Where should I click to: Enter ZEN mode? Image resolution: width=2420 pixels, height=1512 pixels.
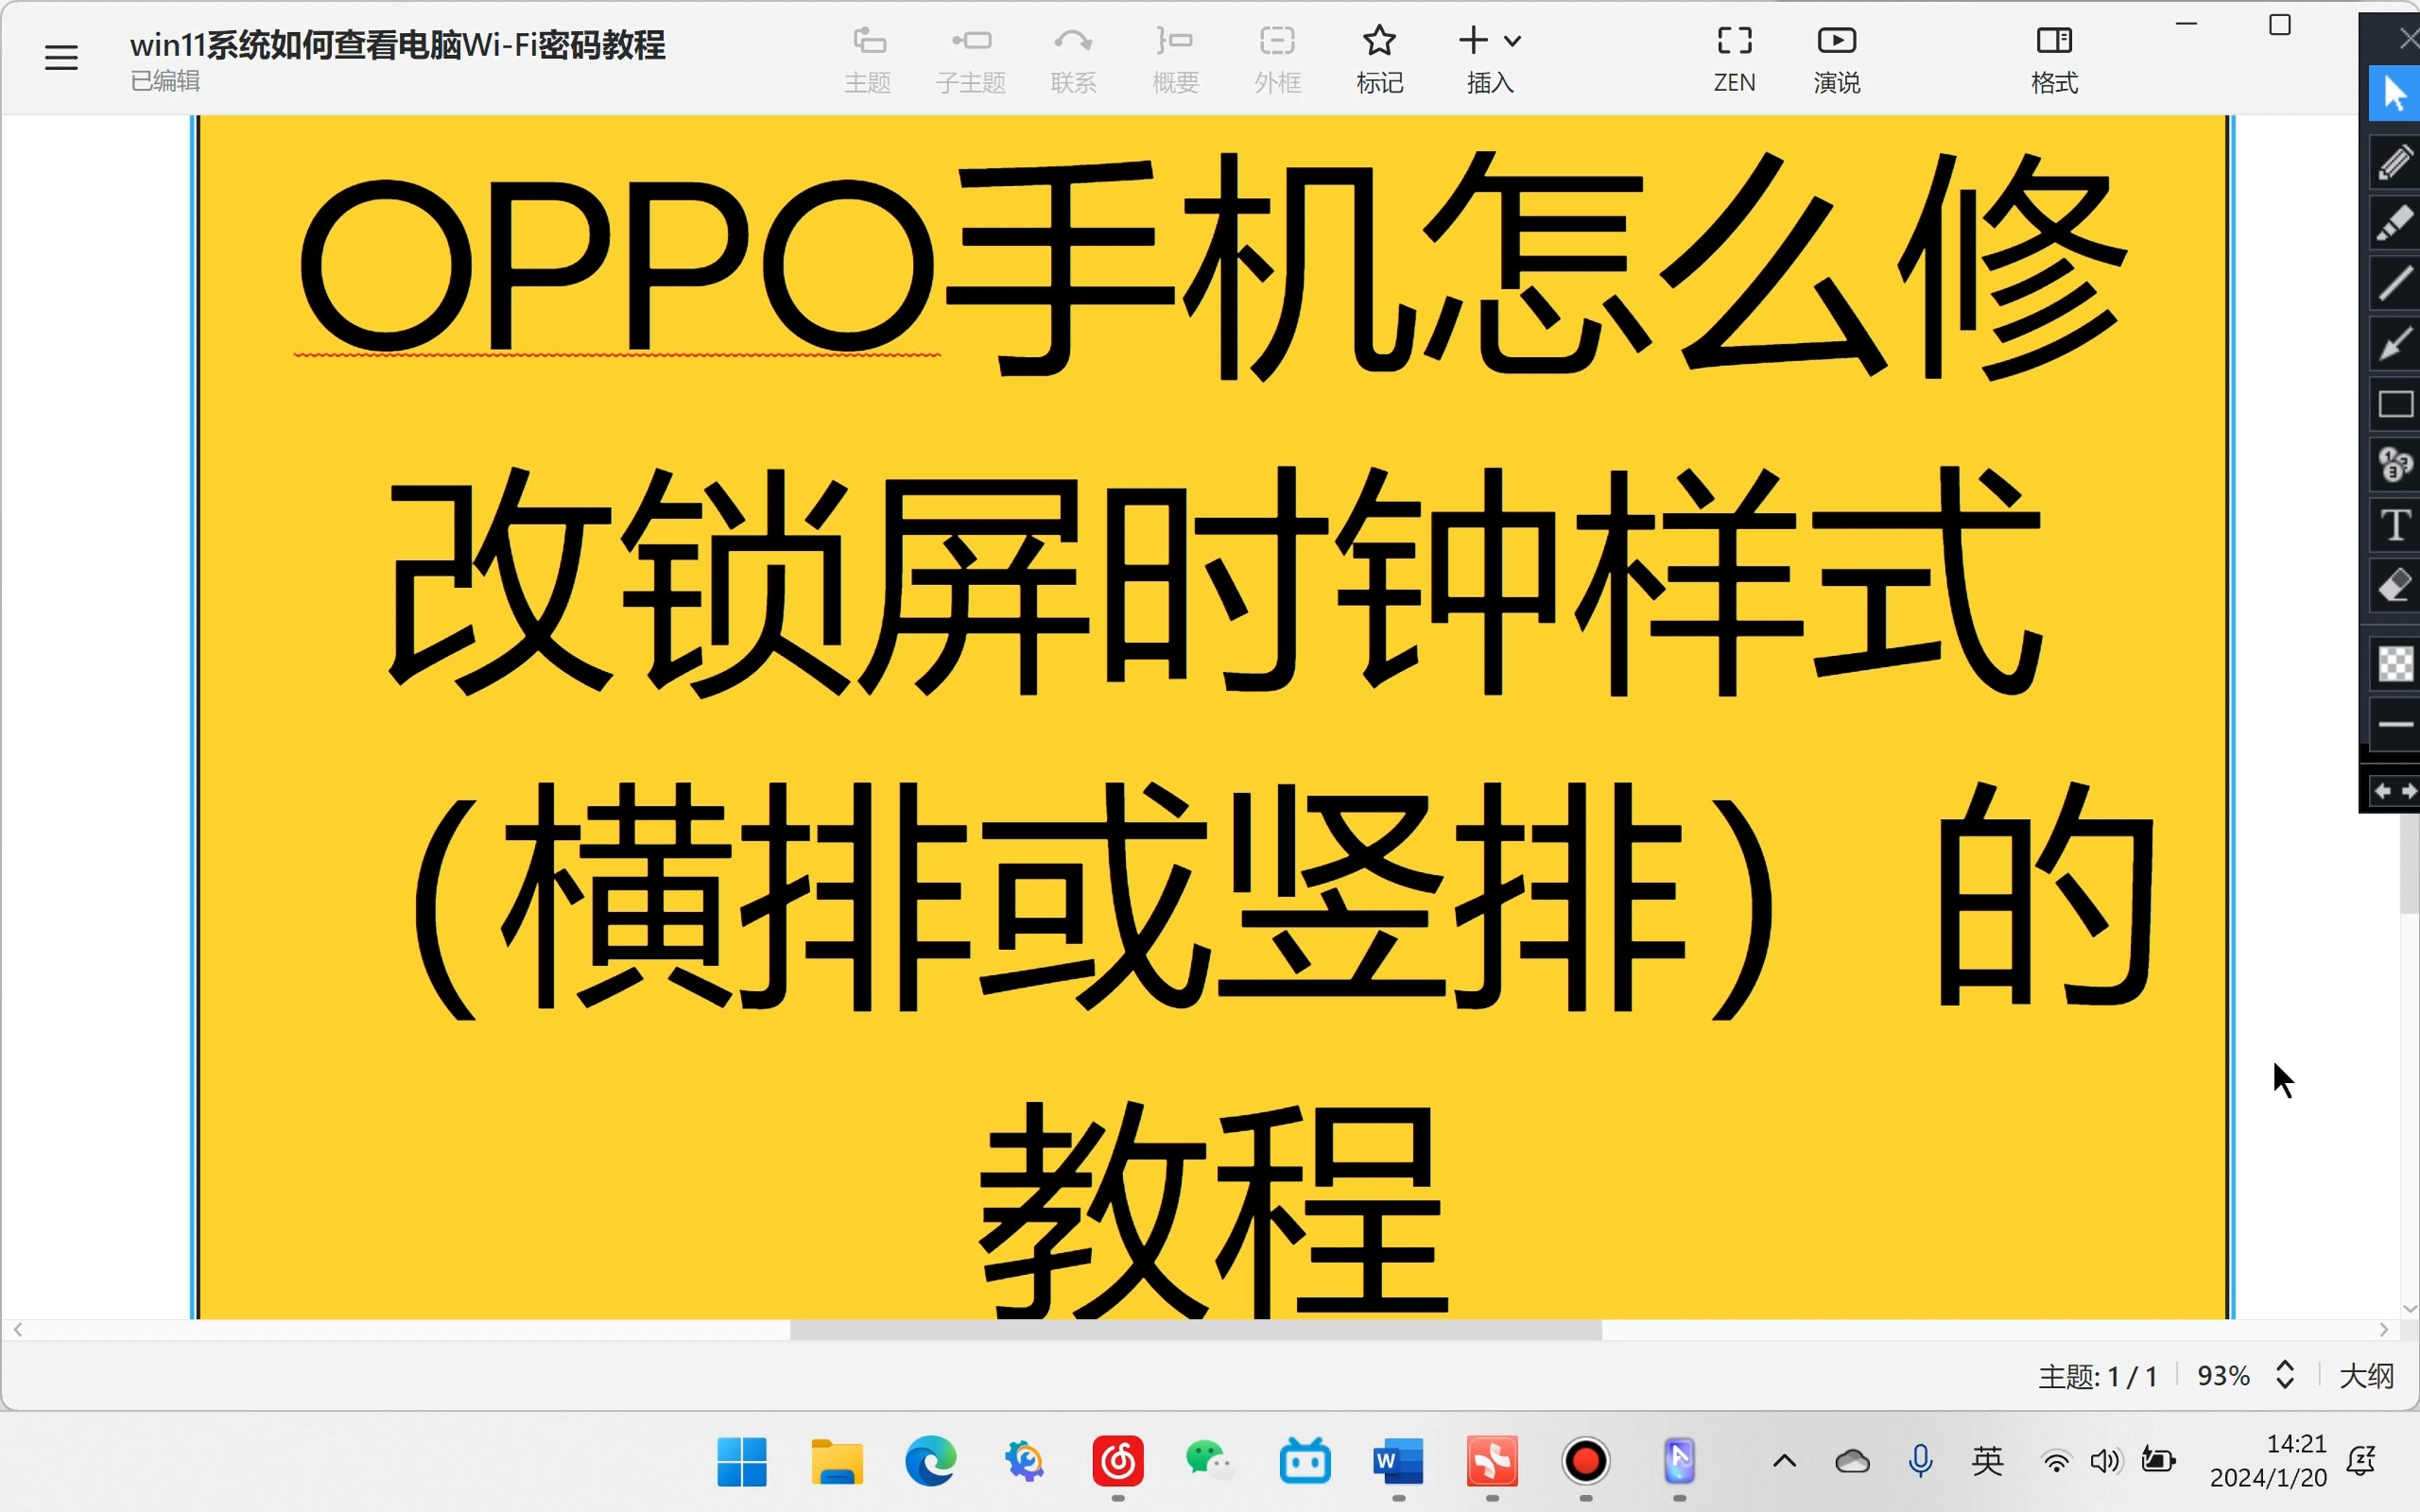tap(1734, 60)
